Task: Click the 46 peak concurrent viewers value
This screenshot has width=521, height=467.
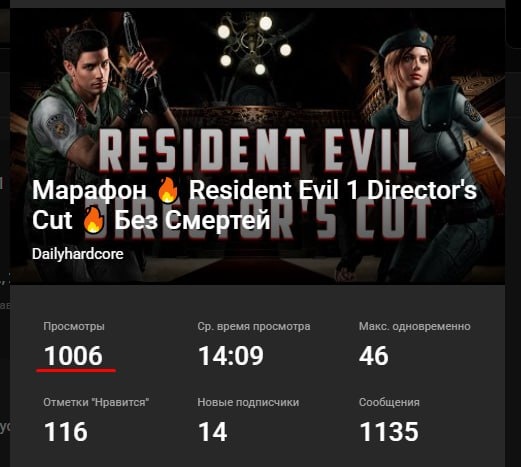Action: [374, 356]
